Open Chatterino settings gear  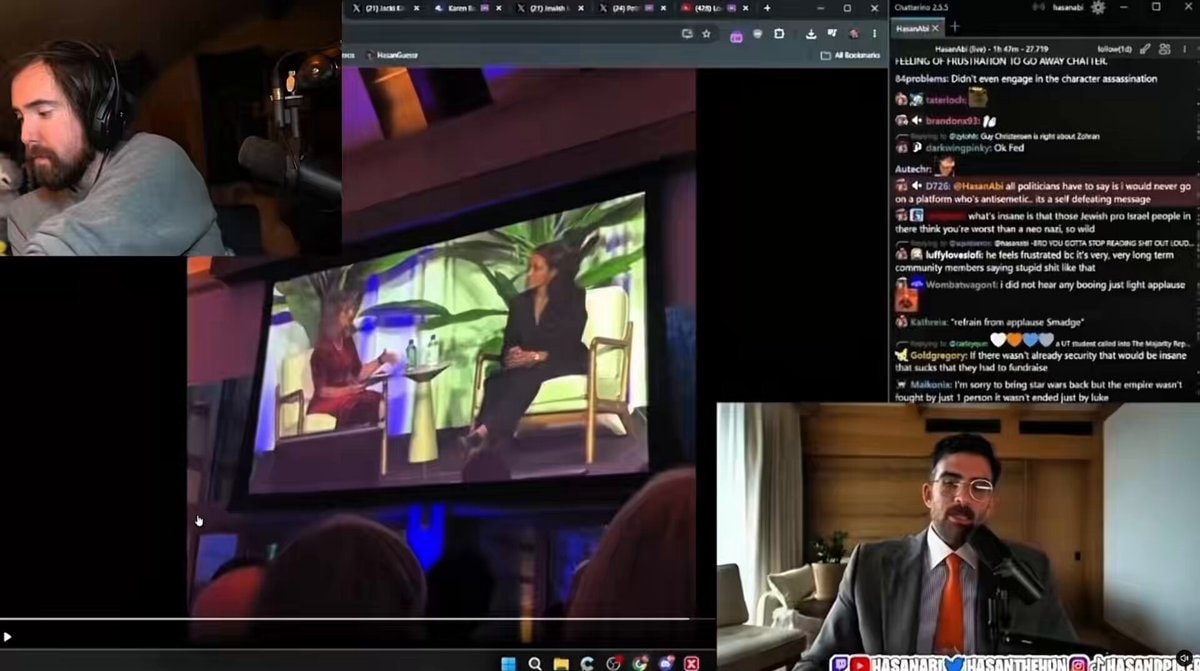[x=1097, y=7]
